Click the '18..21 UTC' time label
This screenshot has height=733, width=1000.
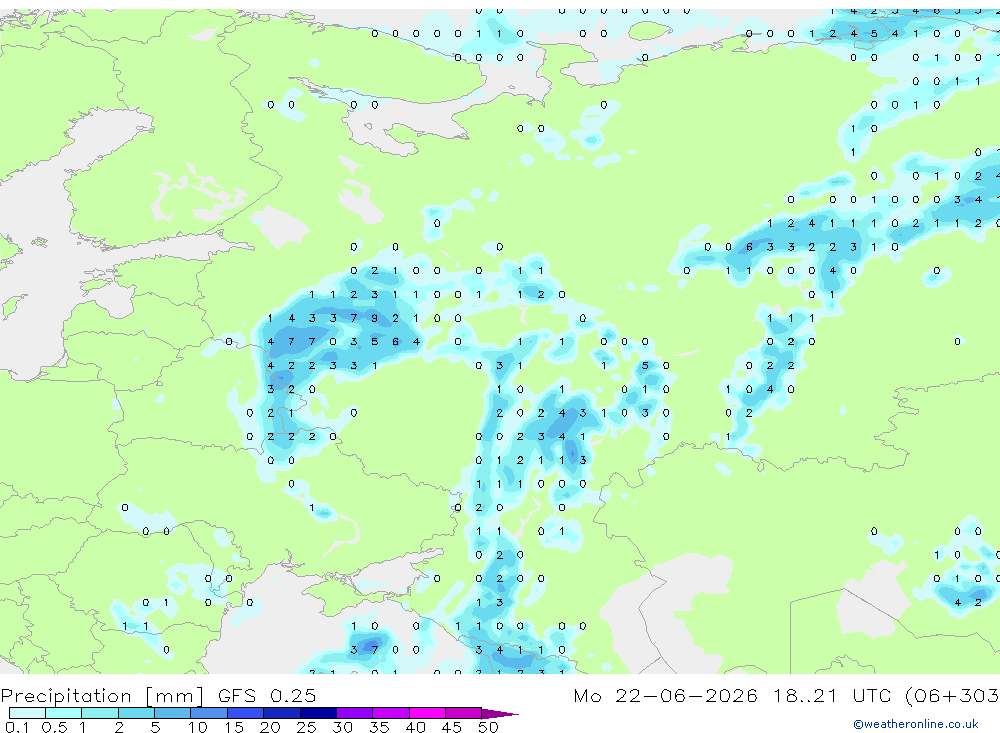point(832,696)
